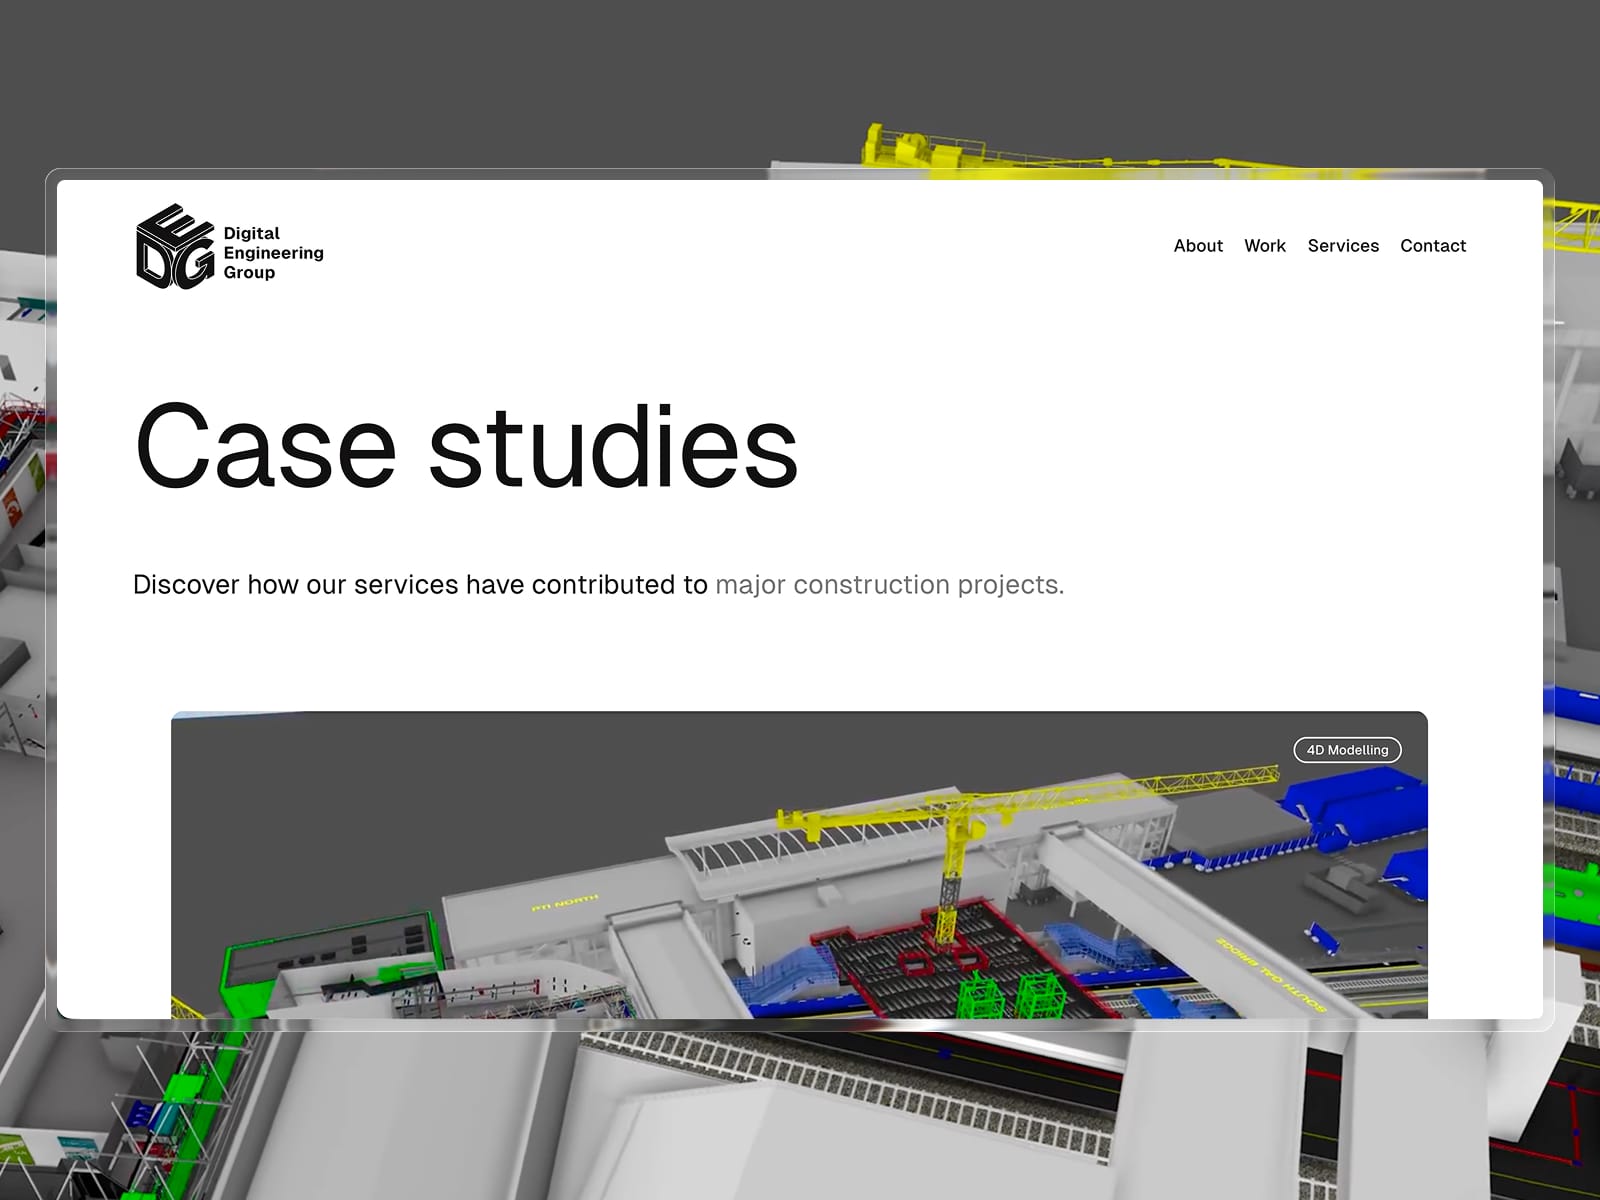Open the Services navigation link
The image size is (1600, 1200).
[x=1343, y=246]
